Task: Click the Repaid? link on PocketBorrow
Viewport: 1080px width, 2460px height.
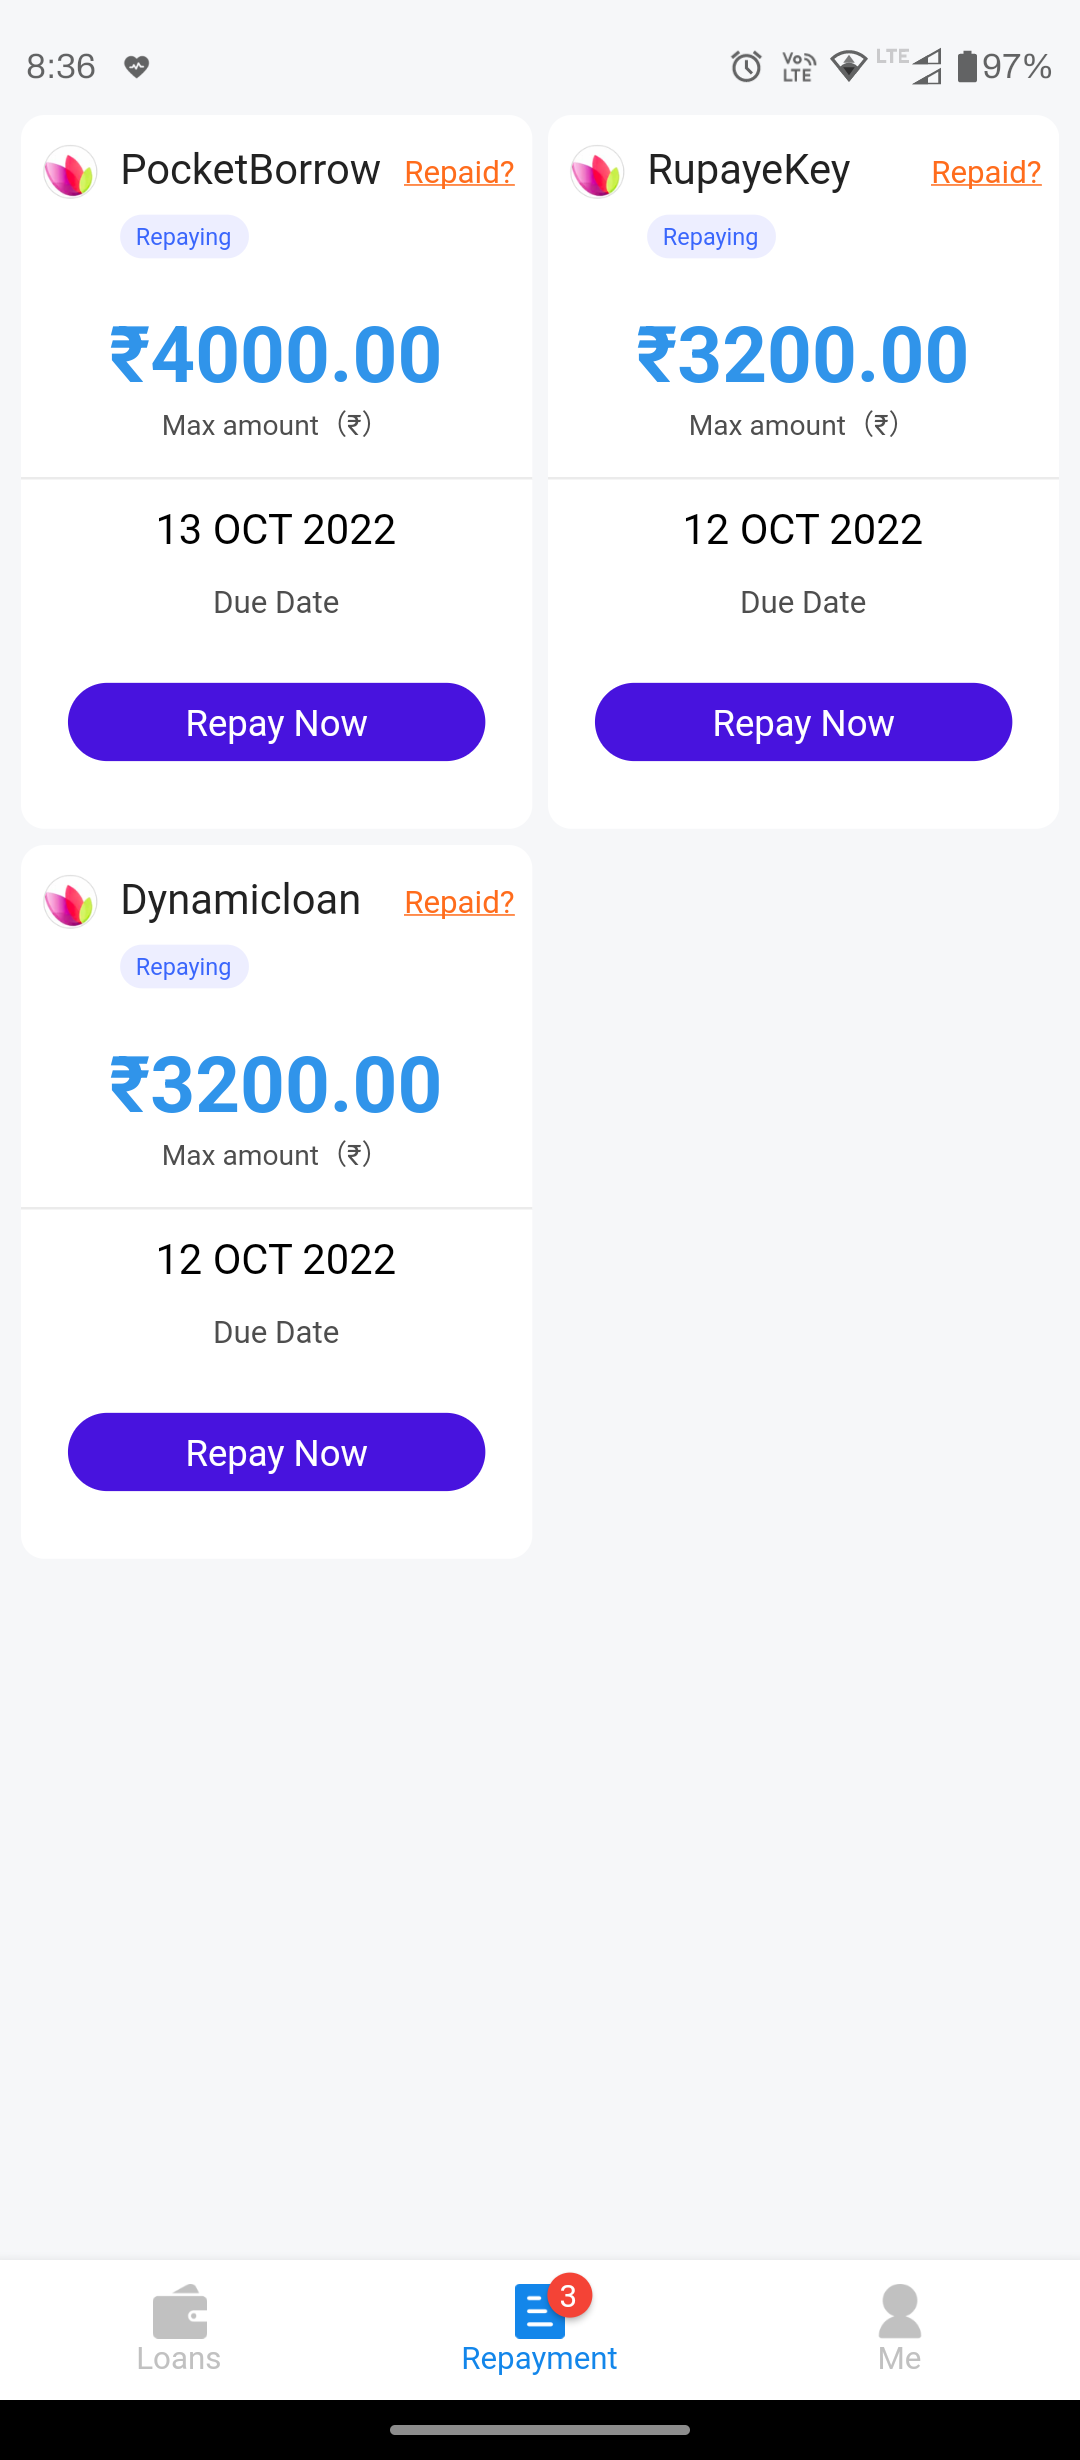Action: tap(459, 173)
